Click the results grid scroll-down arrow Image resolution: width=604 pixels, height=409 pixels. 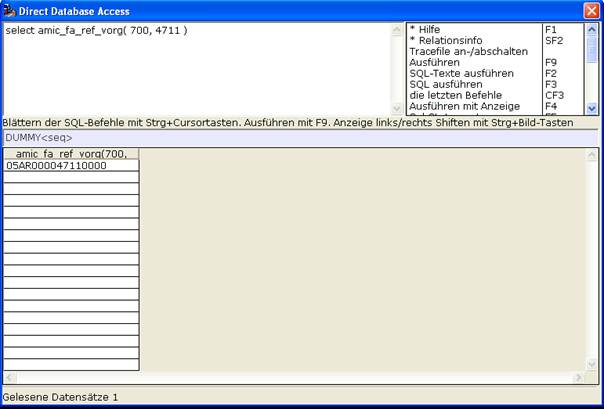click(592, 364)
